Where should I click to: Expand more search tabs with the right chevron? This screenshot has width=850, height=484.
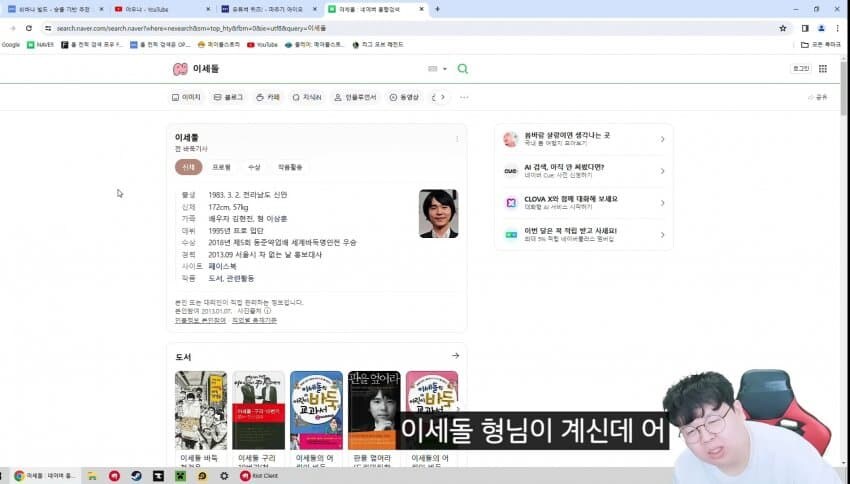pyautogui.click(x=442, y=98)
